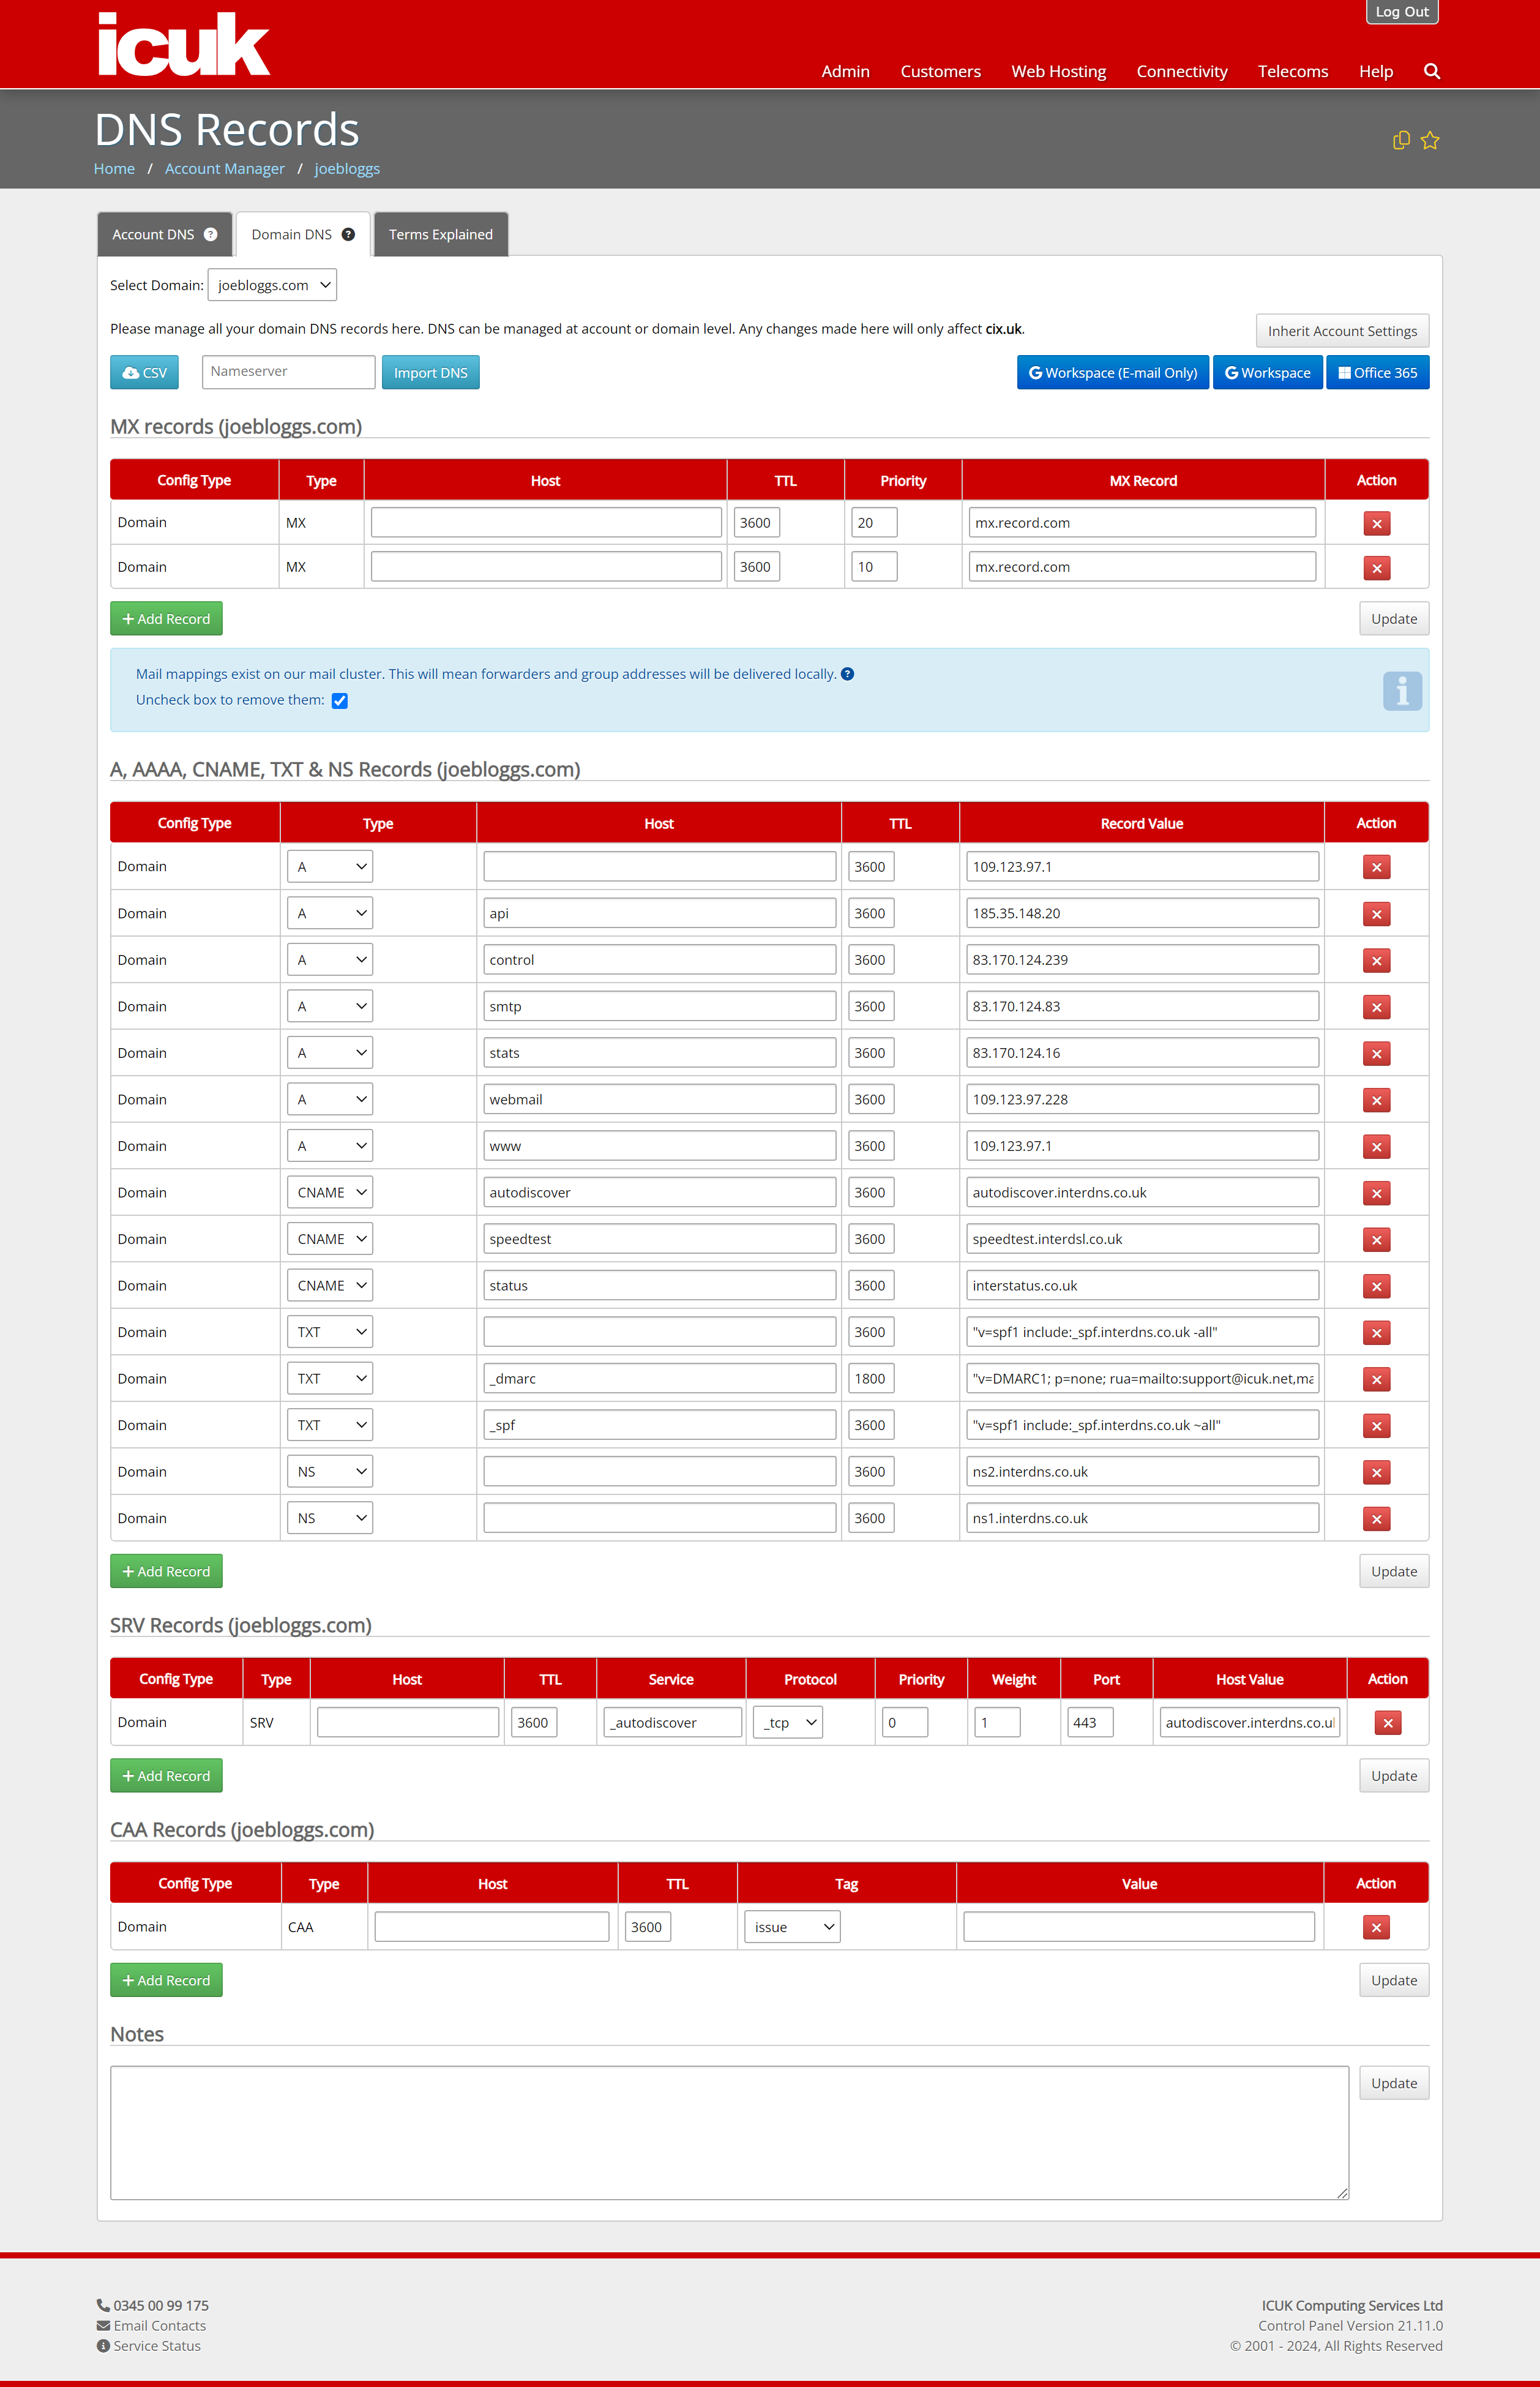Focus the empty CAA Value field

(1139, 1927)
